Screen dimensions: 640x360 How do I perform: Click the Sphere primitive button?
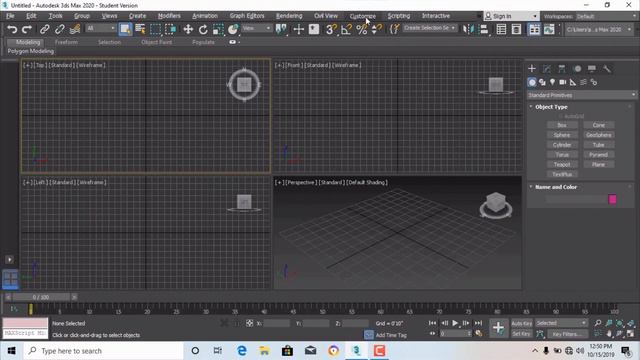[x=562, y=135]
